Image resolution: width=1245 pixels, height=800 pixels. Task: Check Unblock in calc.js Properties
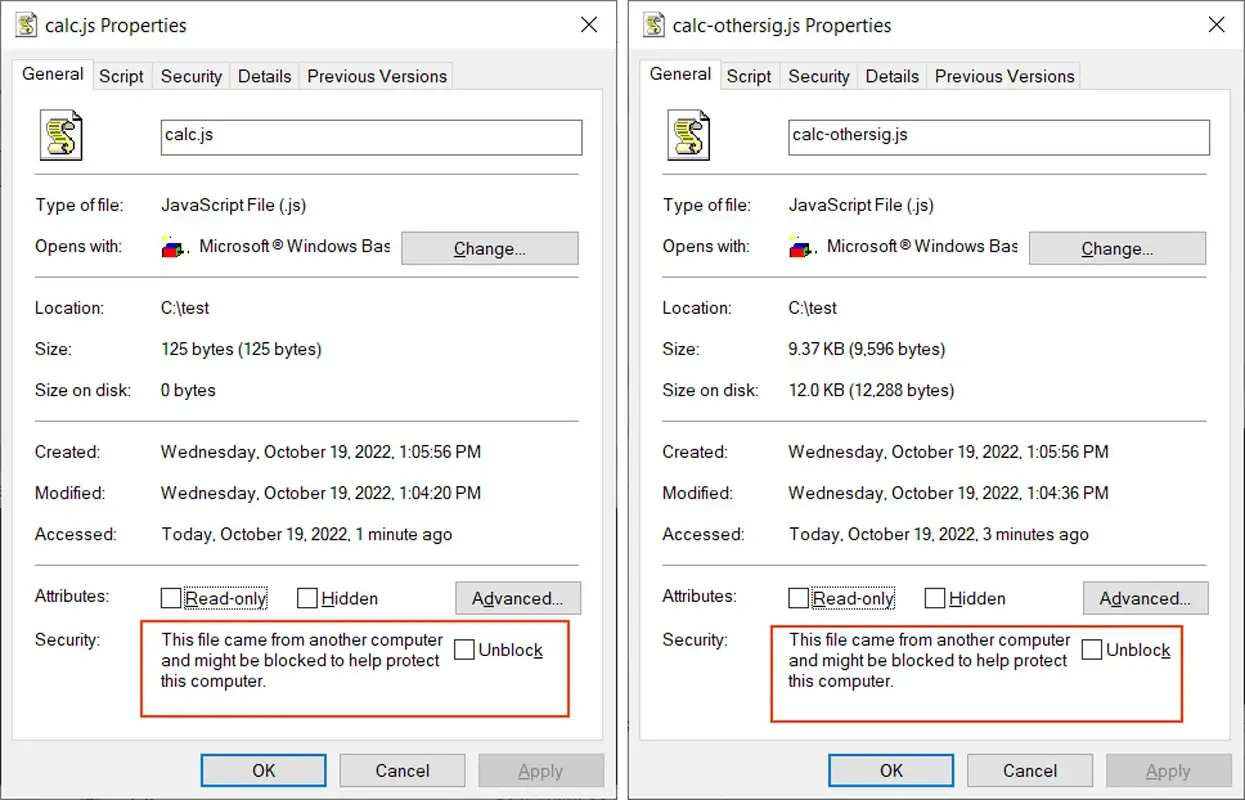tap(464, 650)
